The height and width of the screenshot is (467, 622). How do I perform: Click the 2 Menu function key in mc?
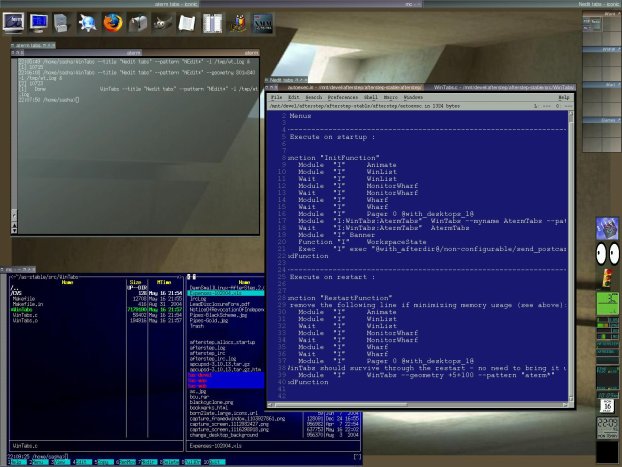pos(38,462)
